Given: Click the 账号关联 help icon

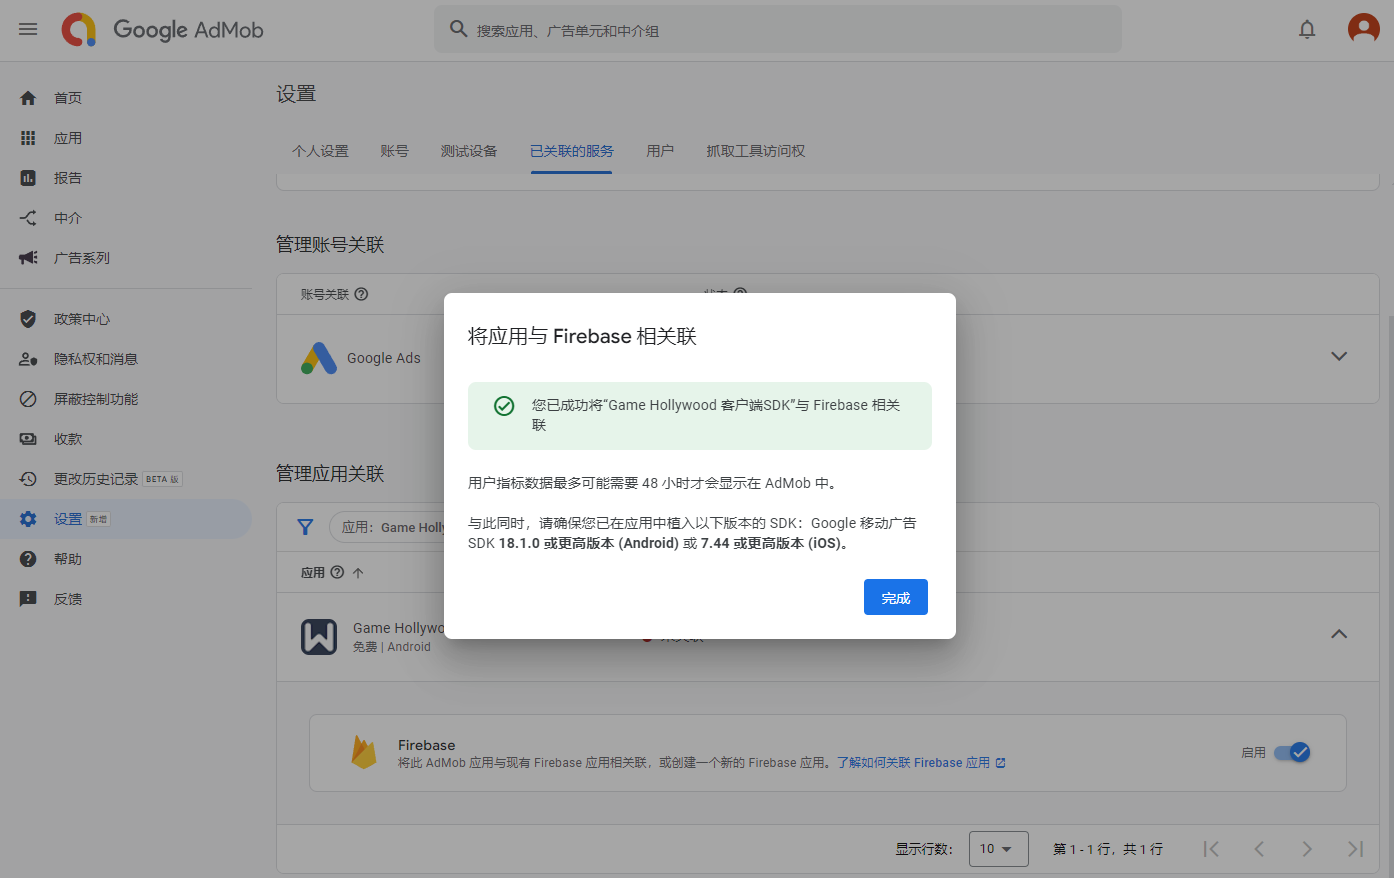Looking at the screenshot, I should (x=362, y=294).
